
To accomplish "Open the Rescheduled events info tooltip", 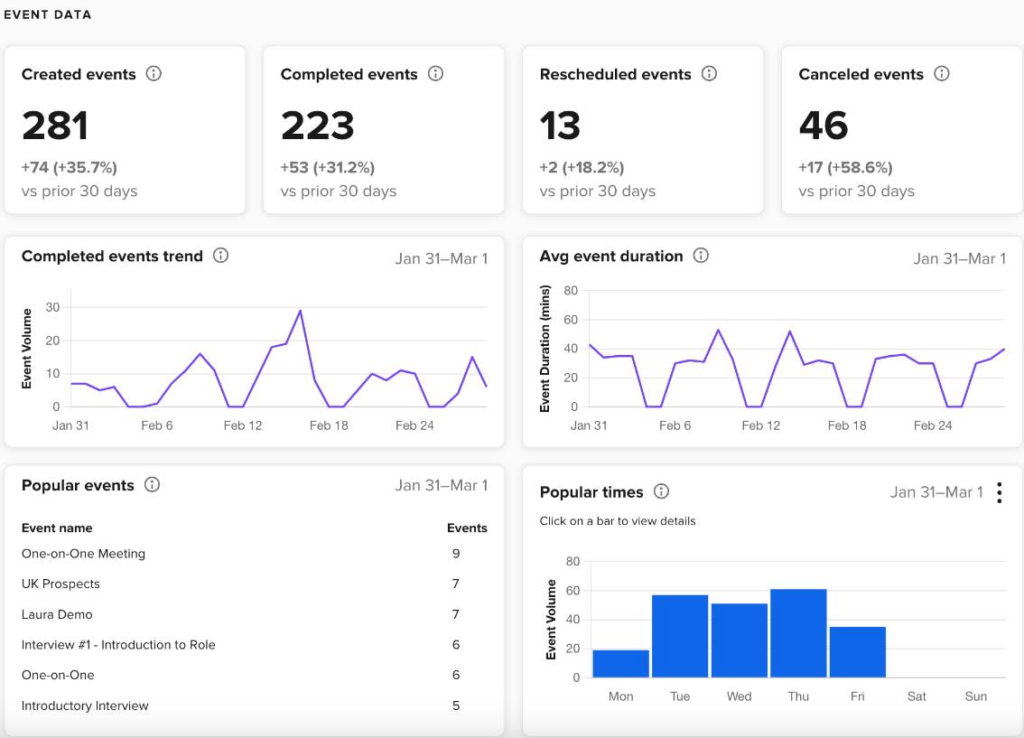I will [x=710, y=74].
